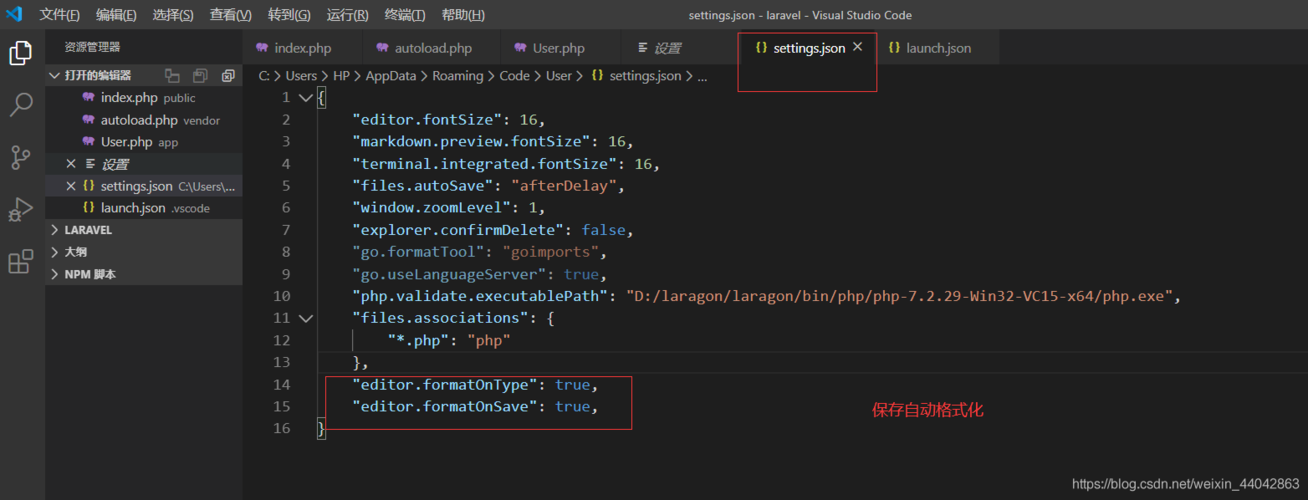Click false value of explorer.confirmDelete
Image resolution: width=1308 pixels, height=500 pixels.
click(x=606, y=230)
